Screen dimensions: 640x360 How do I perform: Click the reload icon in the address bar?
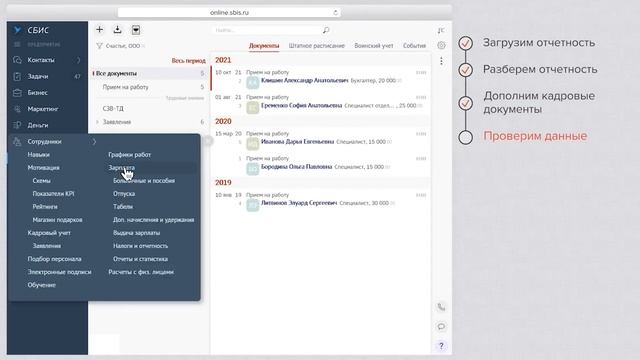(336, 13)
